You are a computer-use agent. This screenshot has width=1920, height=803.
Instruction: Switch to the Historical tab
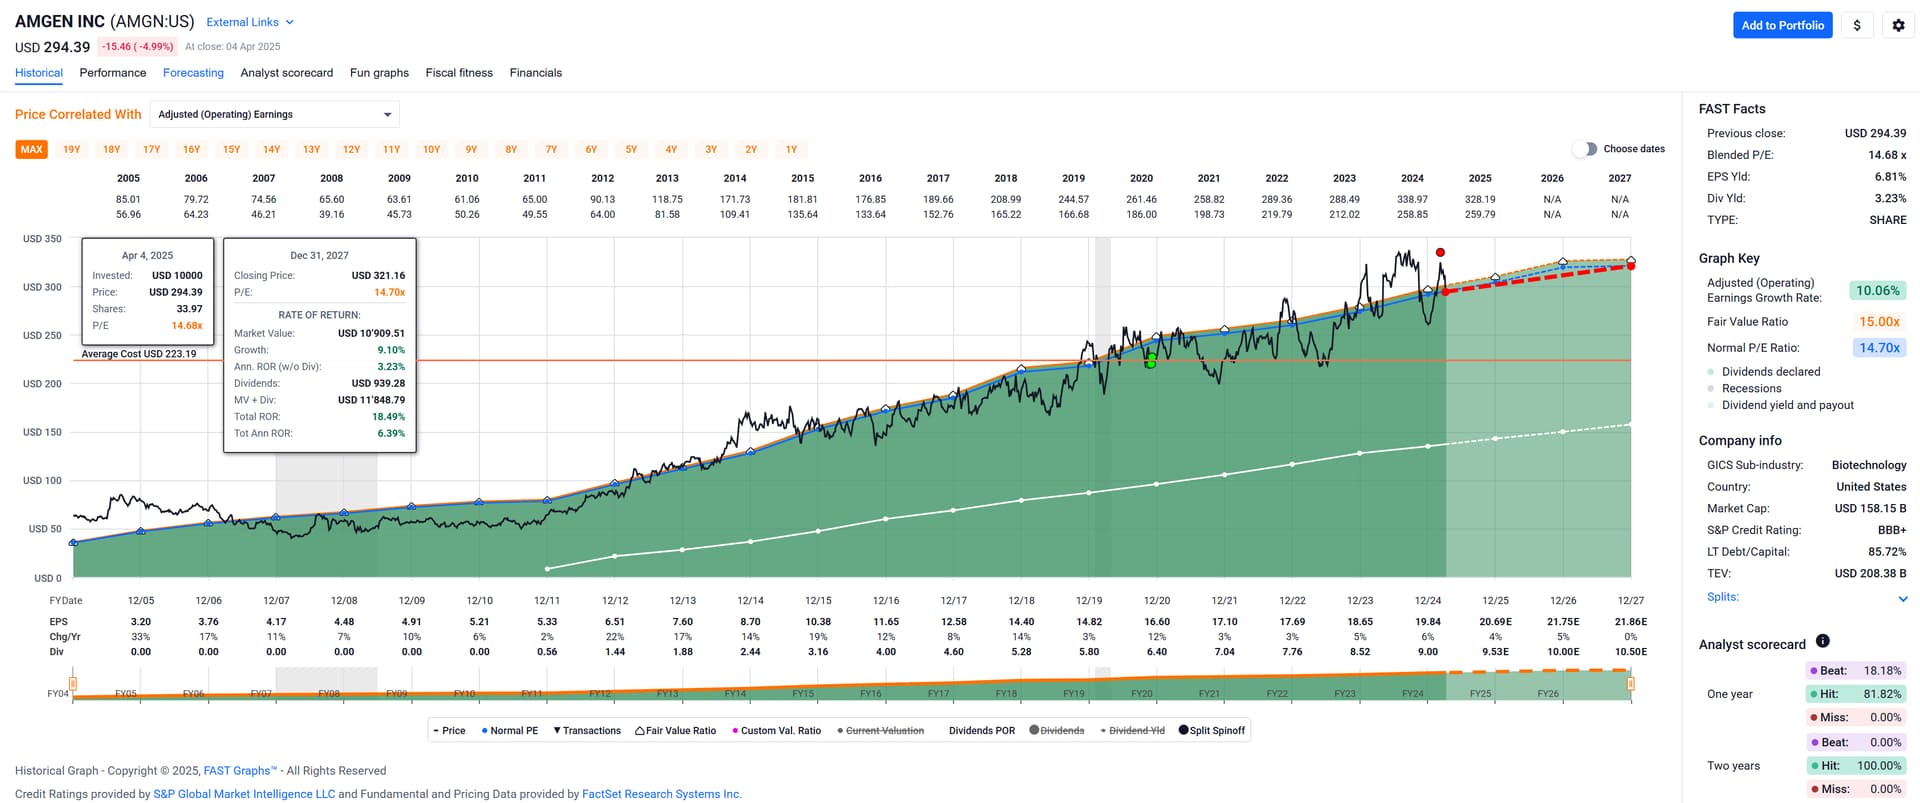pos(39,73)
